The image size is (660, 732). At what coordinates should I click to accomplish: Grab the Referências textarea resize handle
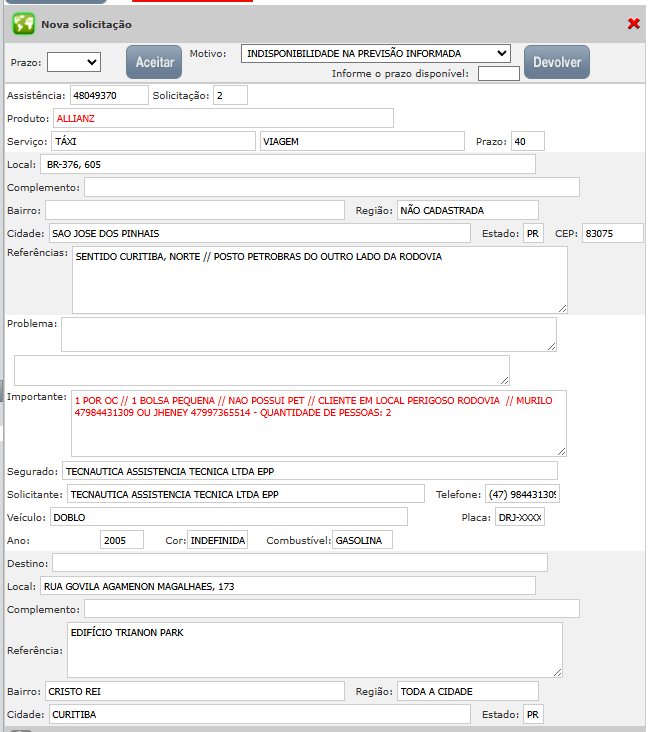(x=562, y=309)
